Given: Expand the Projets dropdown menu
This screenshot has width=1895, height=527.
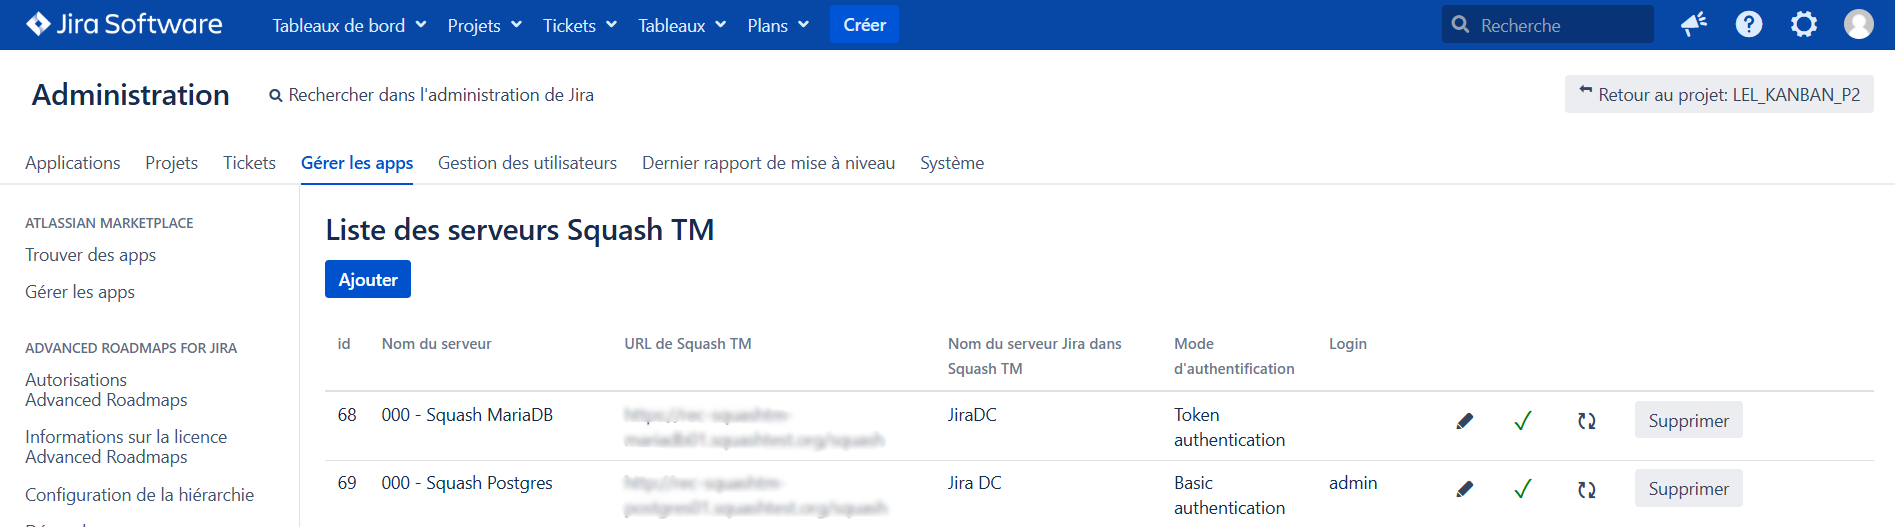Looking at the screenshot, I should coord(484,25).
